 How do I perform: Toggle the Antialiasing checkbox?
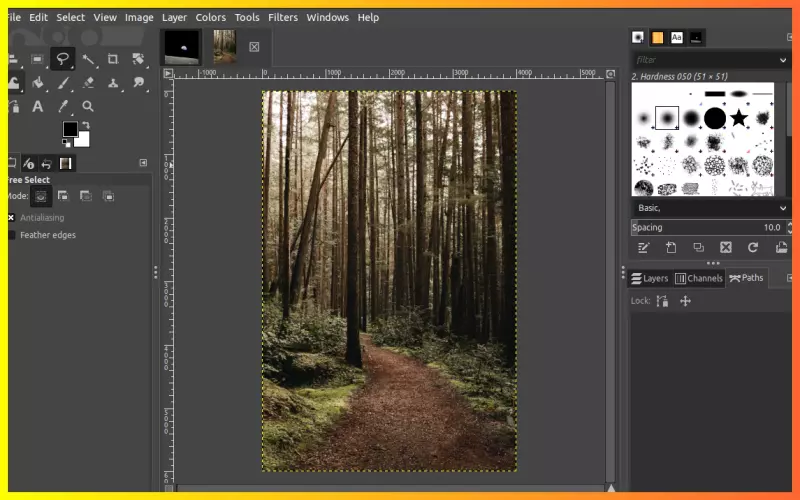(x=11, y=218)
